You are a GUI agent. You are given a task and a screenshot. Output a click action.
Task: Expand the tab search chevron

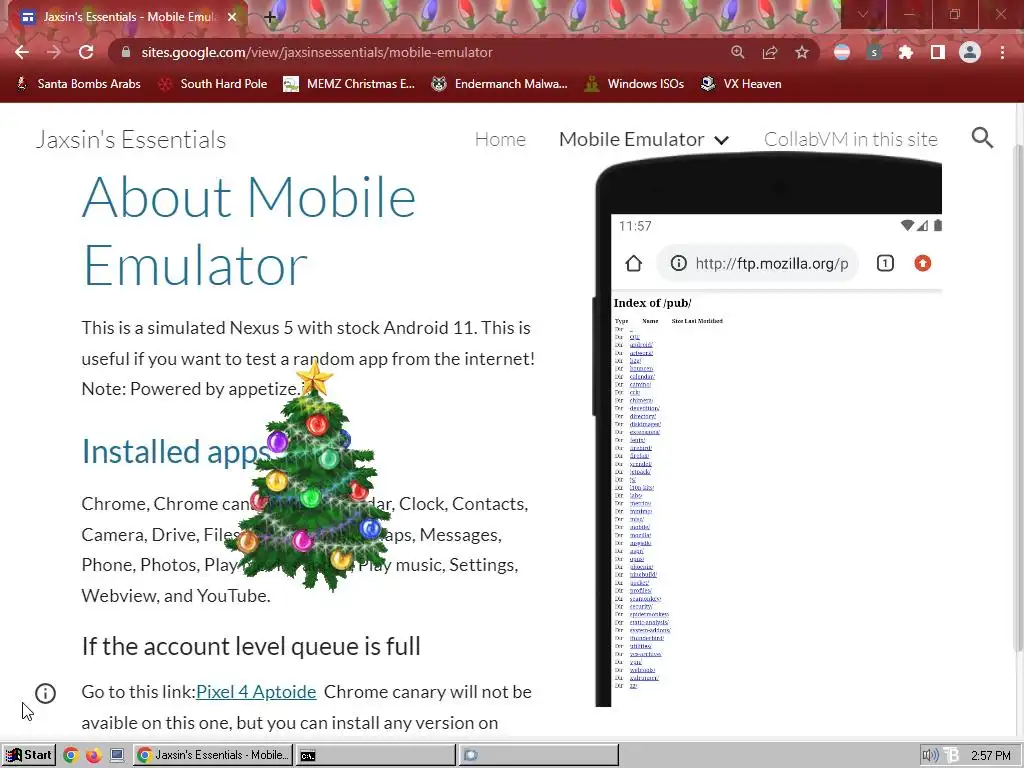(x=863, y=14)
